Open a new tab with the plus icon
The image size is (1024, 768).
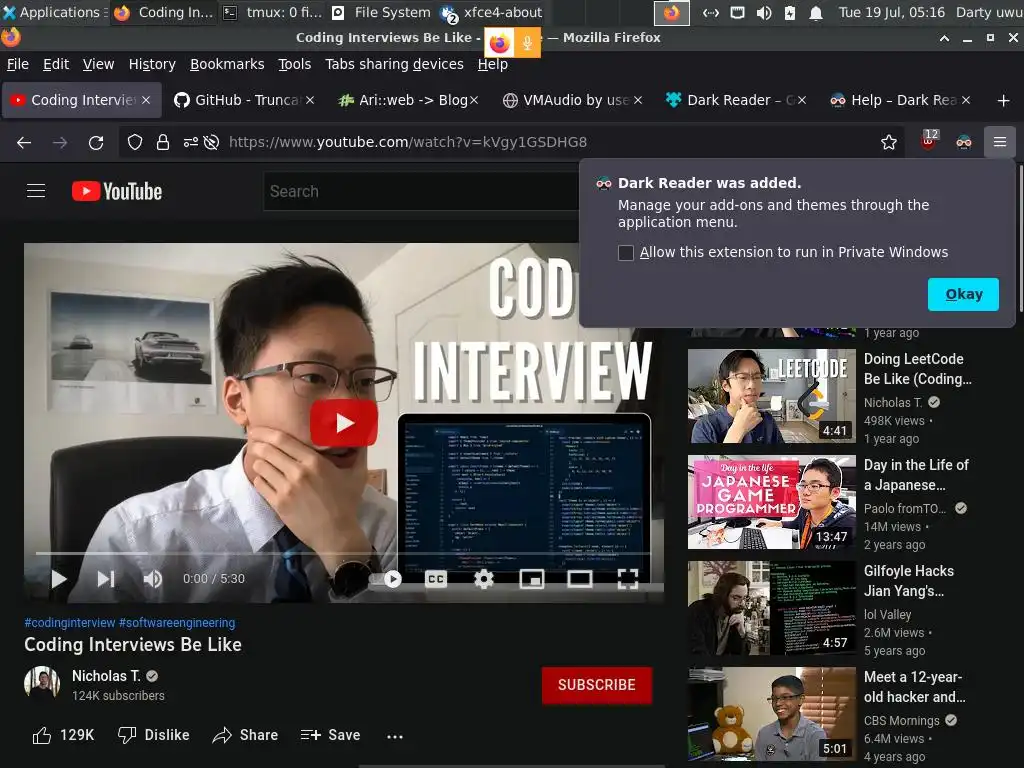[x=1004, y=101]
